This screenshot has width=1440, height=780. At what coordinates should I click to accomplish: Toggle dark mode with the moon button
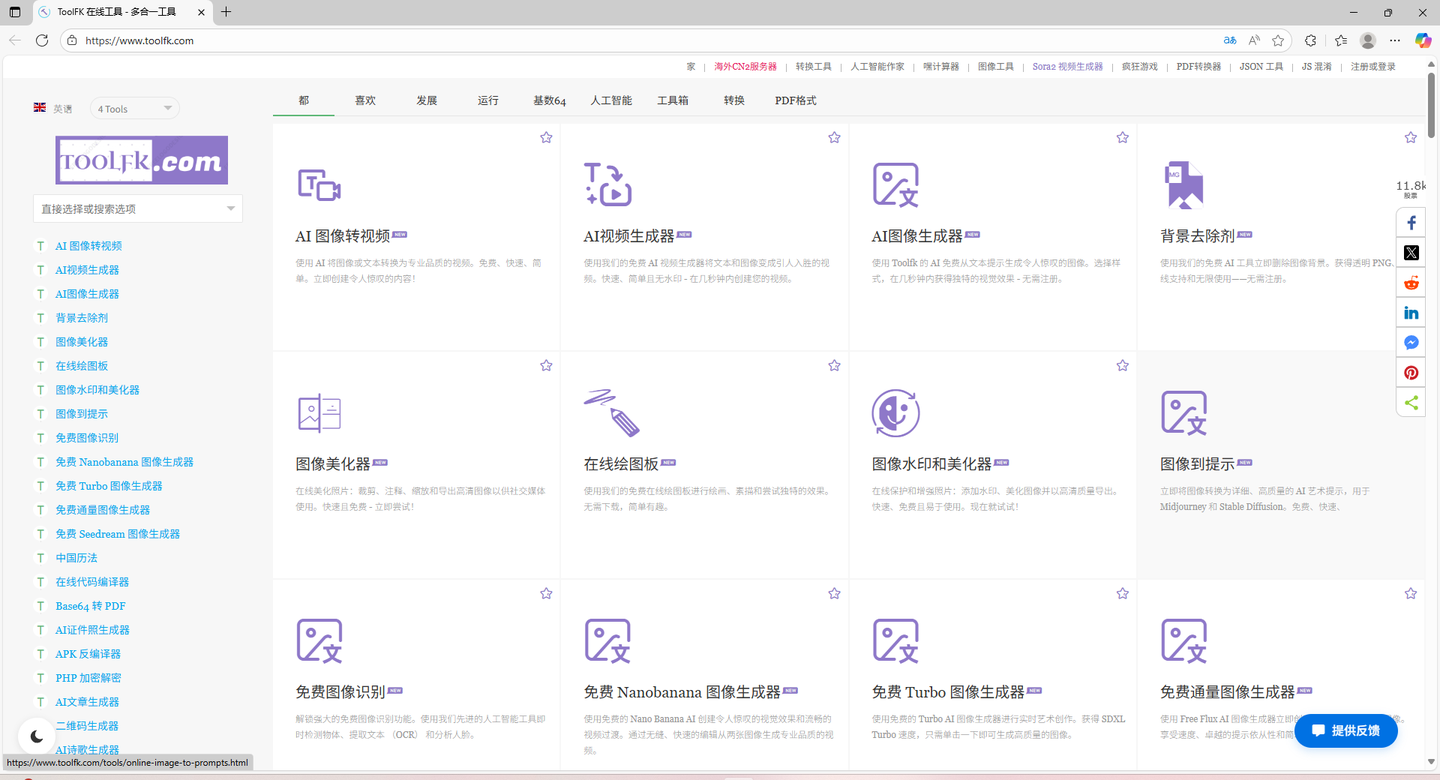(37, 737)
